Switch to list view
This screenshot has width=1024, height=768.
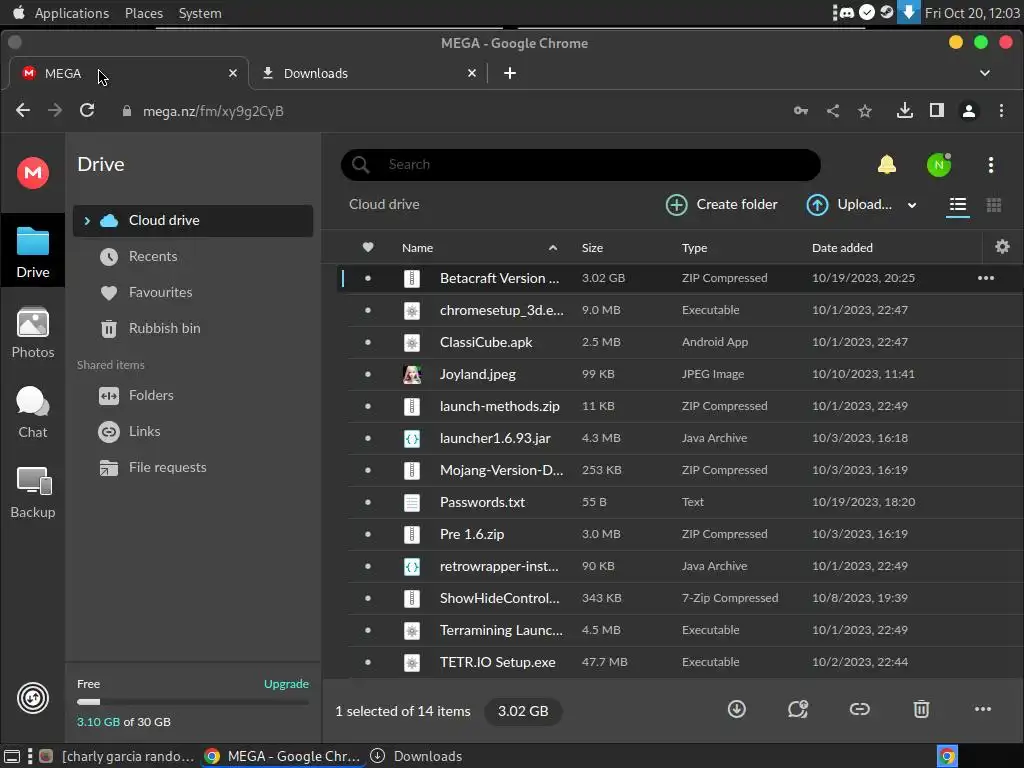[x=957, y=205]
